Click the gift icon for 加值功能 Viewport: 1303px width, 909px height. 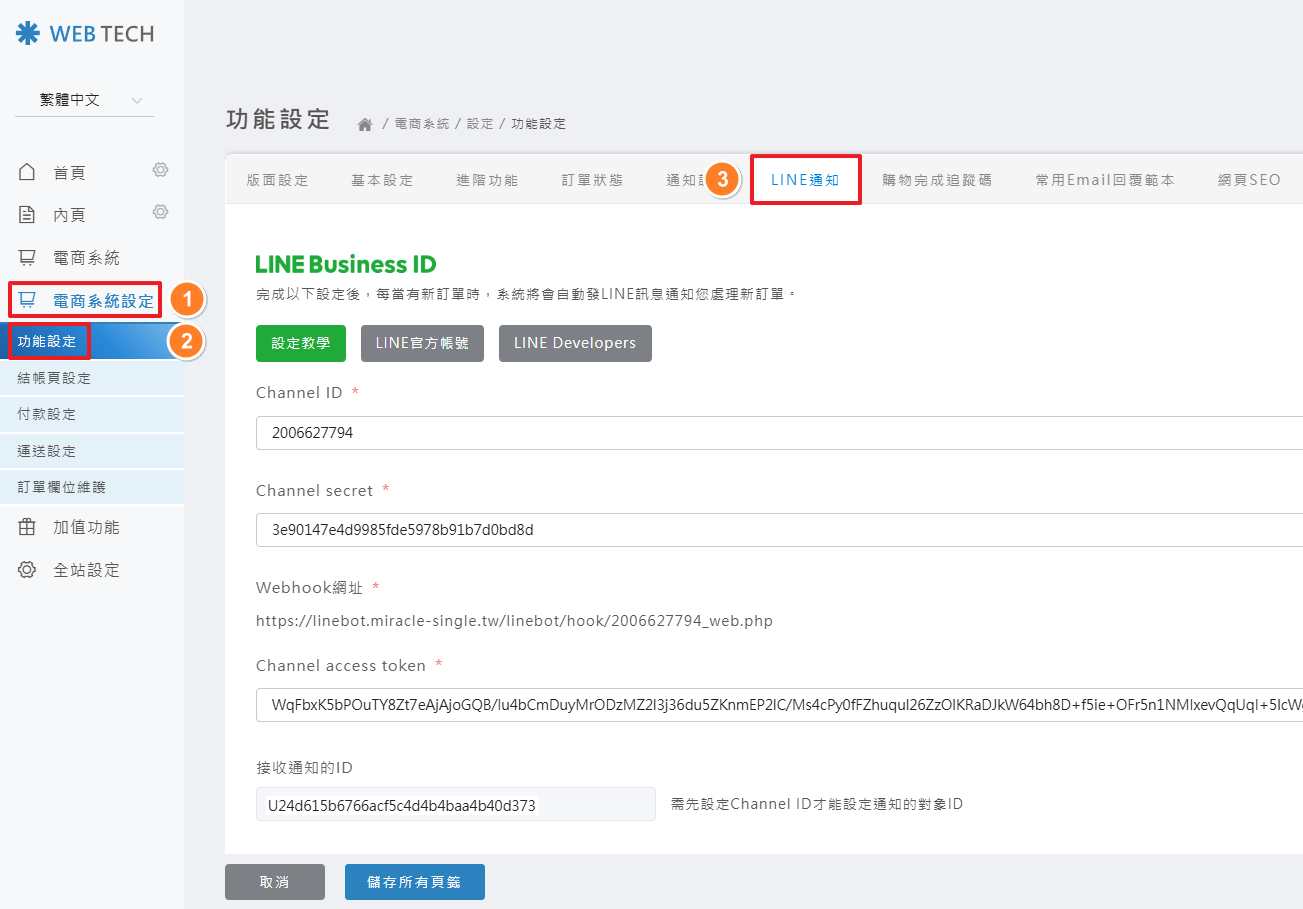[x=27, y=527]
